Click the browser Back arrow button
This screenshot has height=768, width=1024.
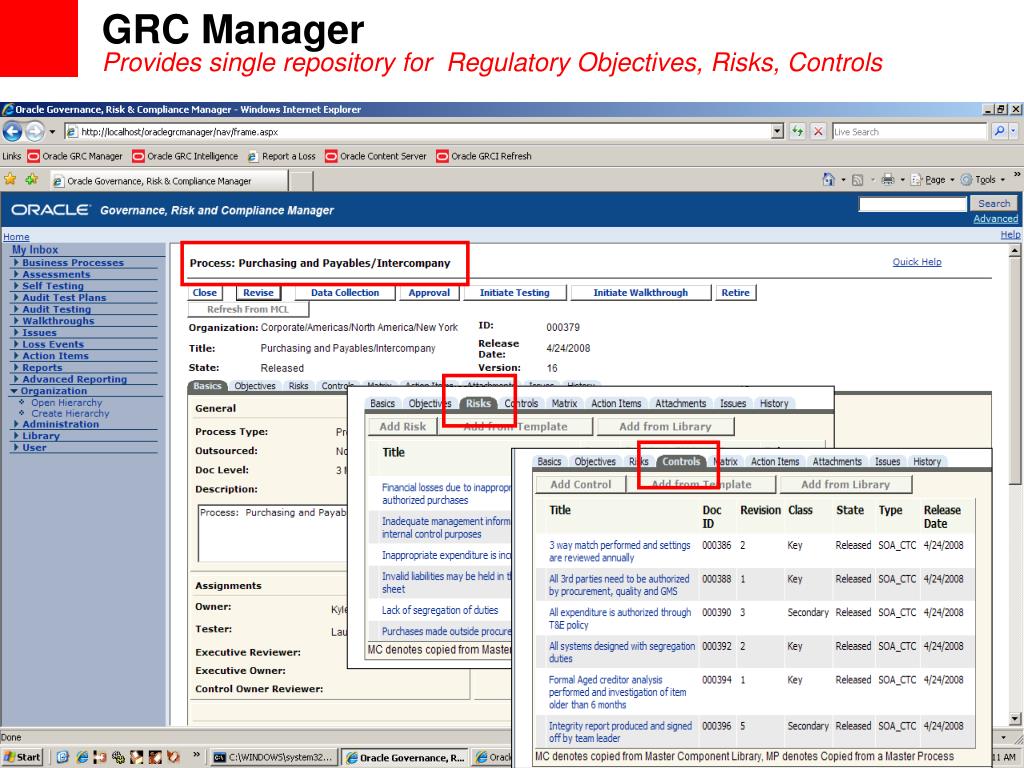tap(12, 132)
